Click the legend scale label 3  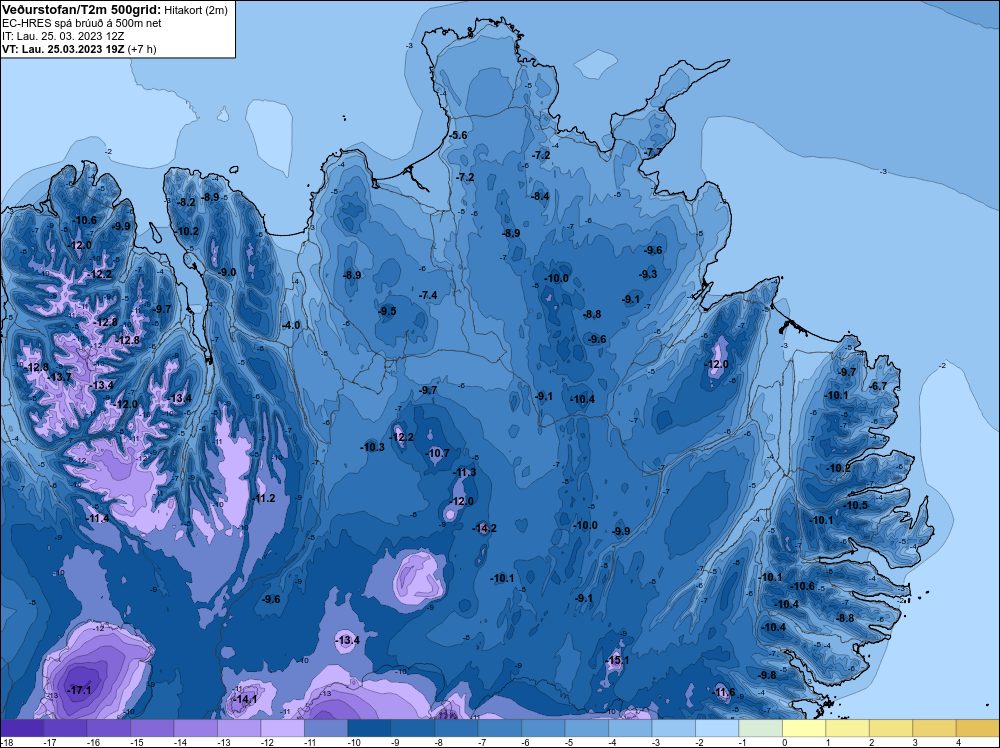[915, 742]
